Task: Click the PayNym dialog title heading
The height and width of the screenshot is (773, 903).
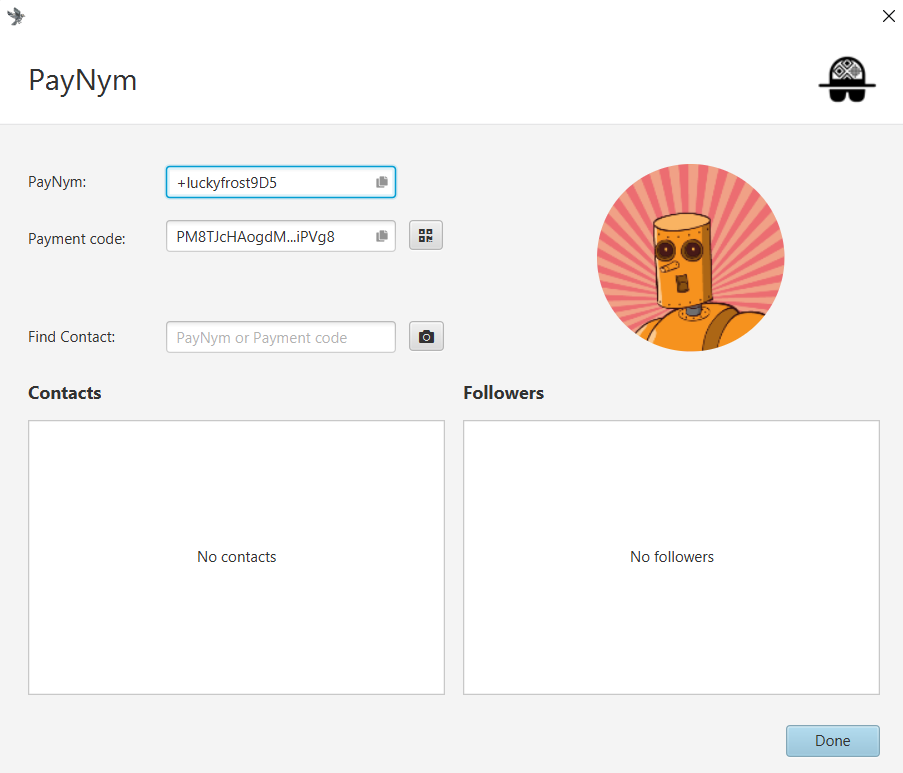Action: (x=82, y=80)
